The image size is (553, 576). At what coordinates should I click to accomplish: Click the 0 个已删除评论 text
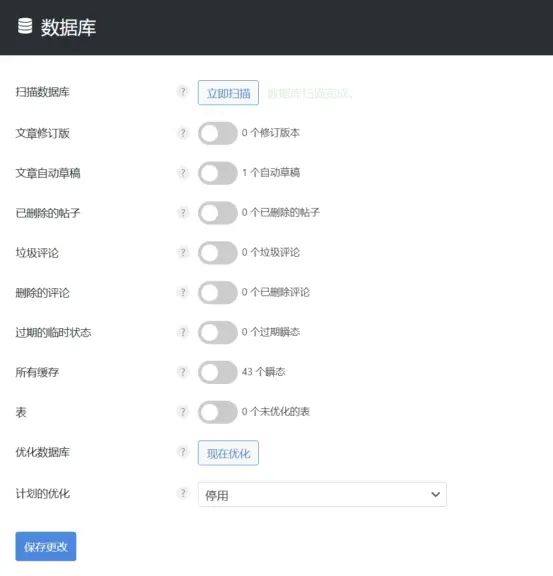[x=276, y=292]
